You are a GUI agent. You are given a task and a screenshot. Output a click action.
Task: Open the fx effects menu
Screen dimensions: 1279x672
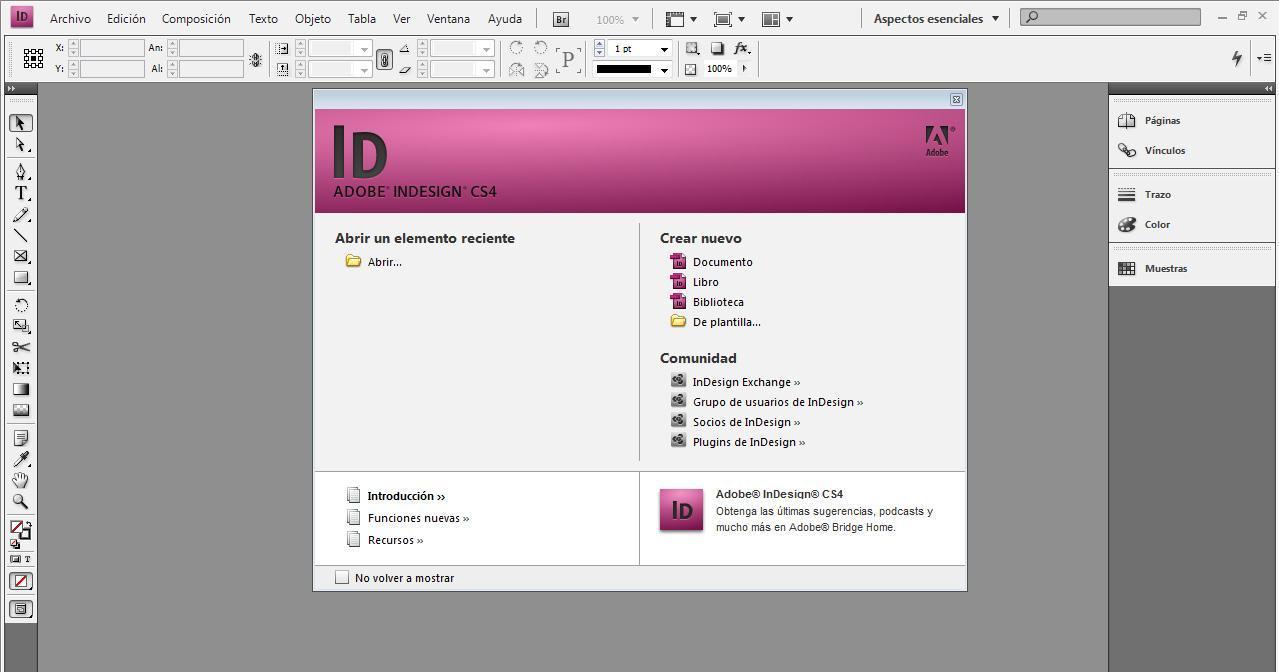[741, 48]
